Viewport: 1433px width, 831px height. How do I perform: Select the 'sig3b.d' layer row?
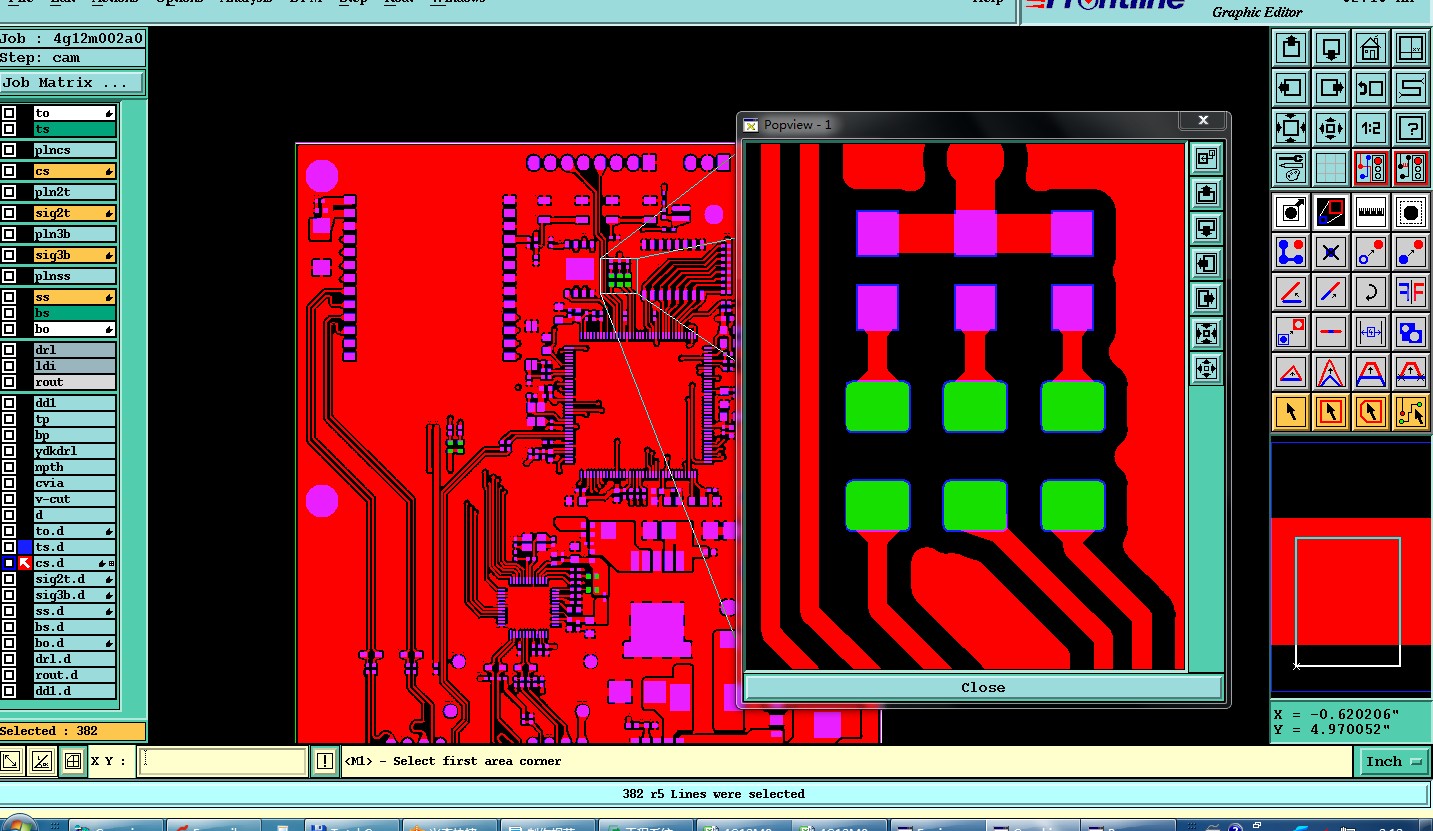click(x=74, y=595)
